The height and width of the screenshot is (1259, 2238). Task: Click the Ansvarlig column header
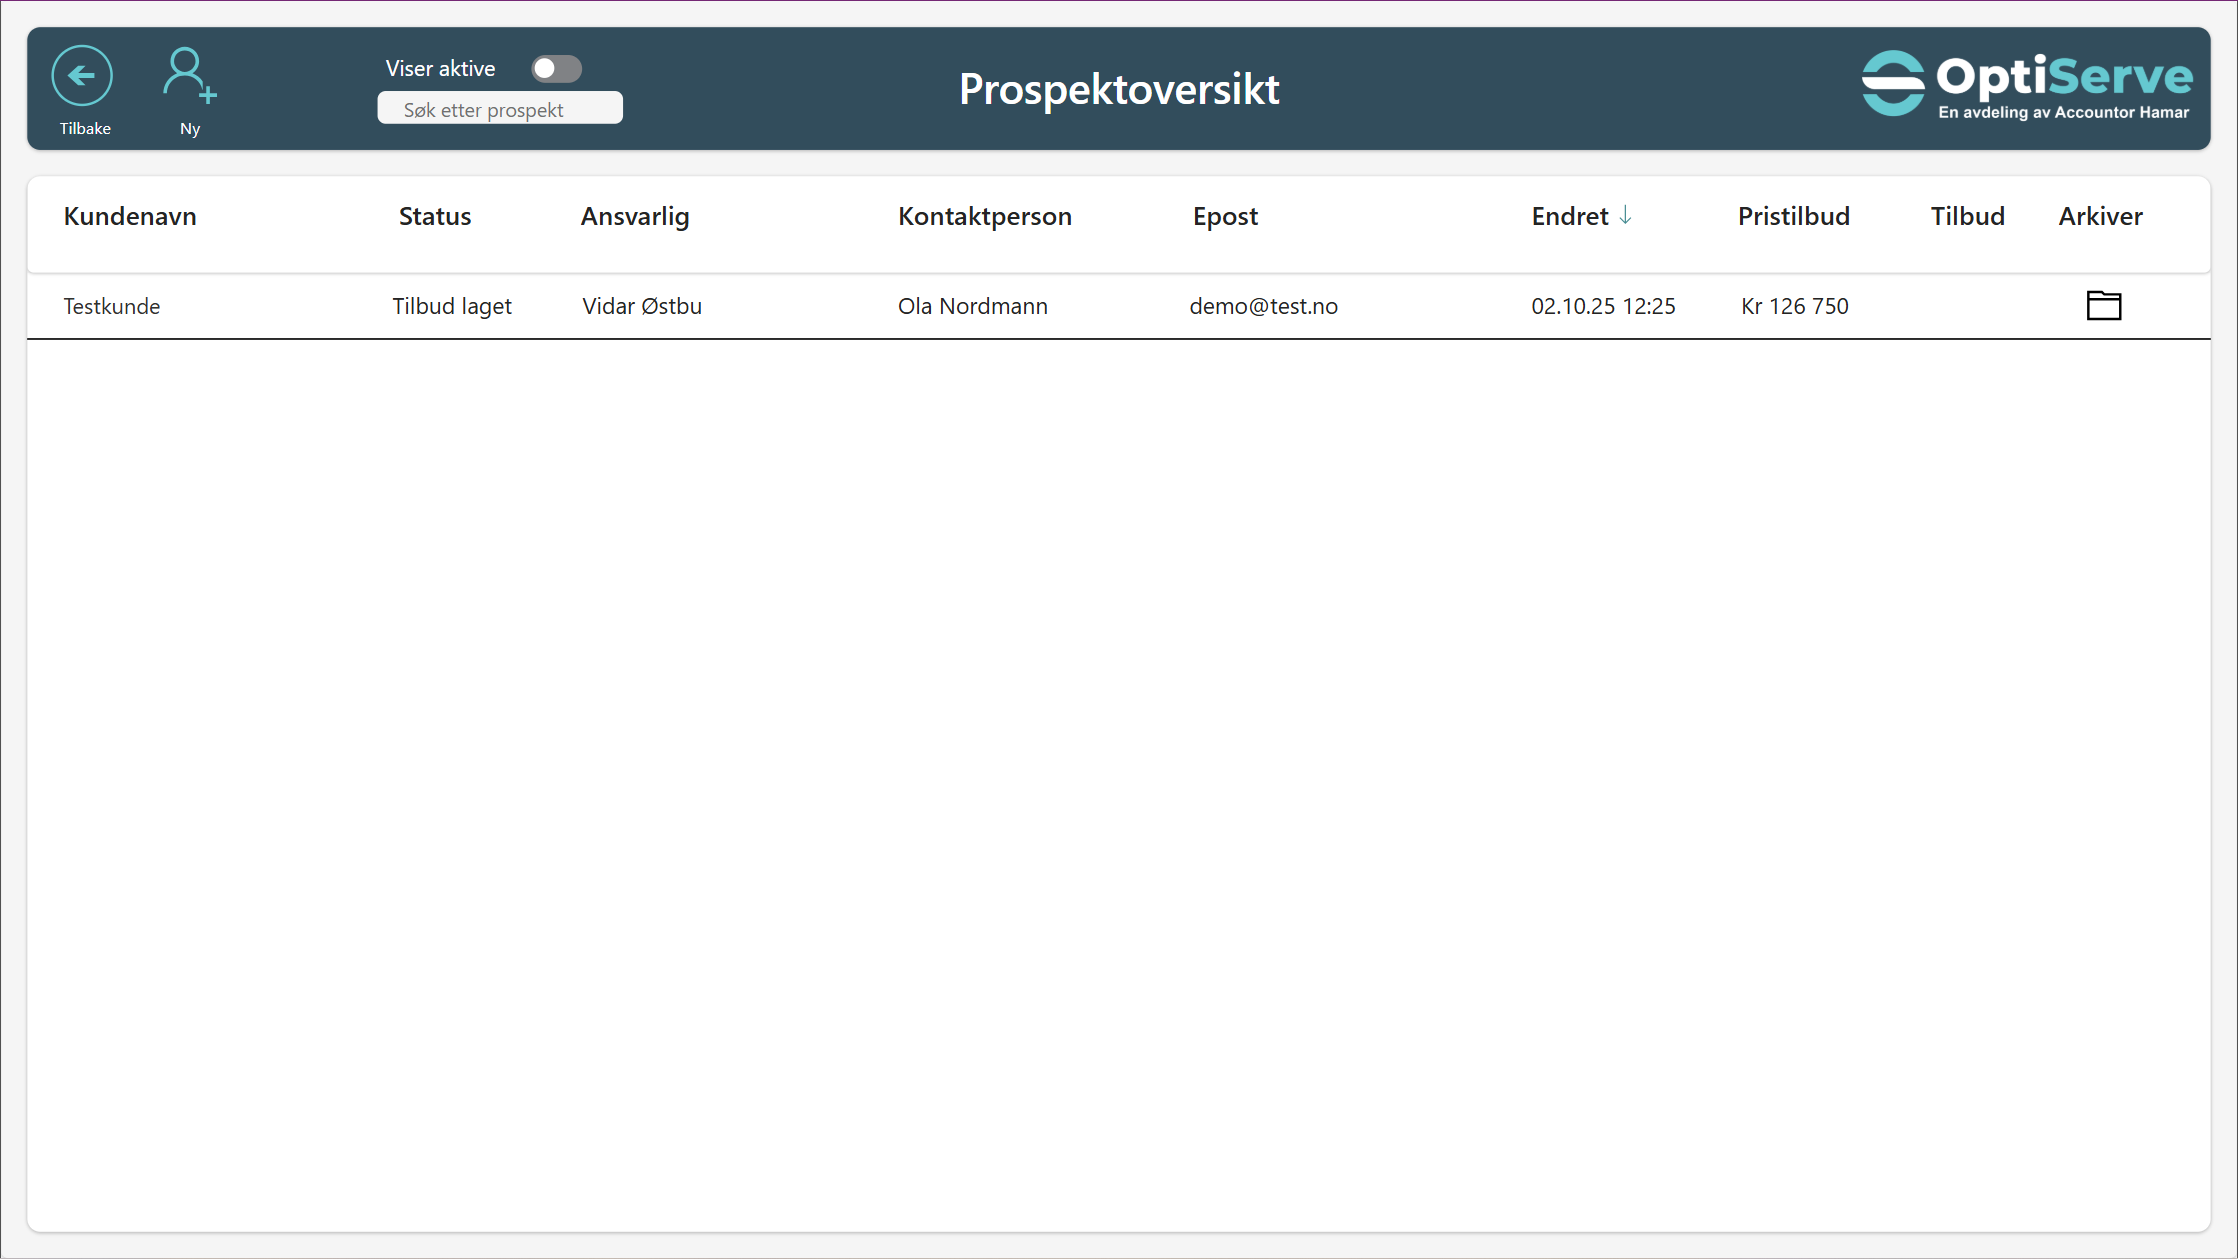point(634,216)
